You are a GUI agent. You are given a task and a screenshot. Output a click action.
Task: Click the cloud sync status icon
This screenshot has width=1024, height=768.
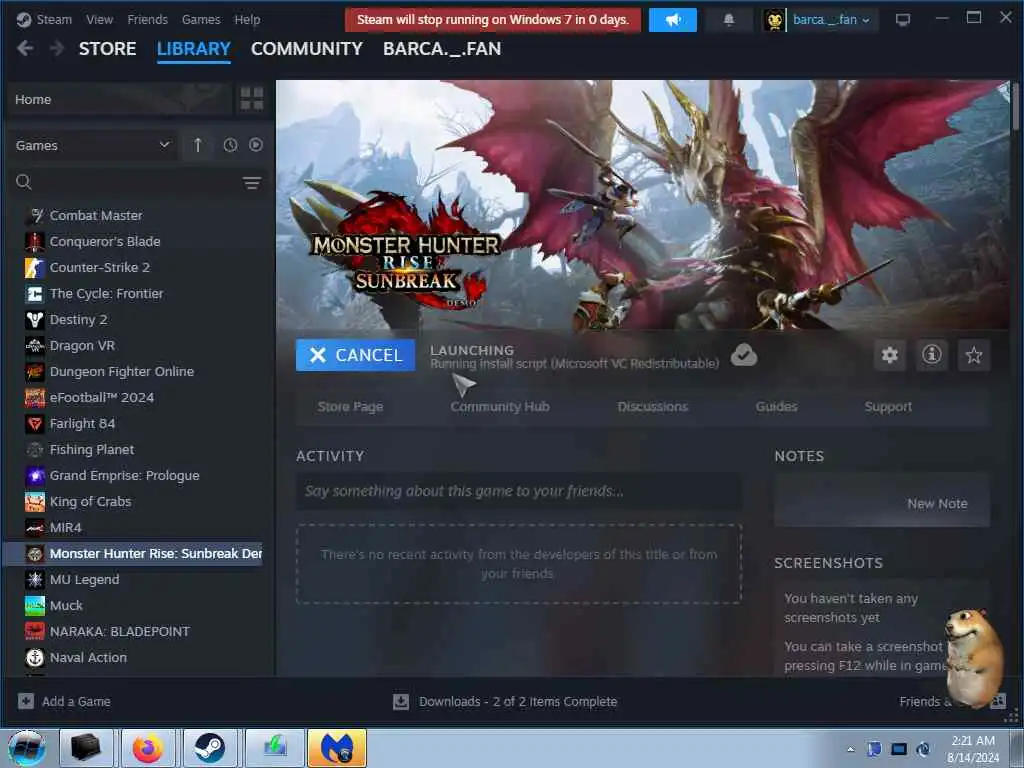pyautogui.click(x=744, y=355)
